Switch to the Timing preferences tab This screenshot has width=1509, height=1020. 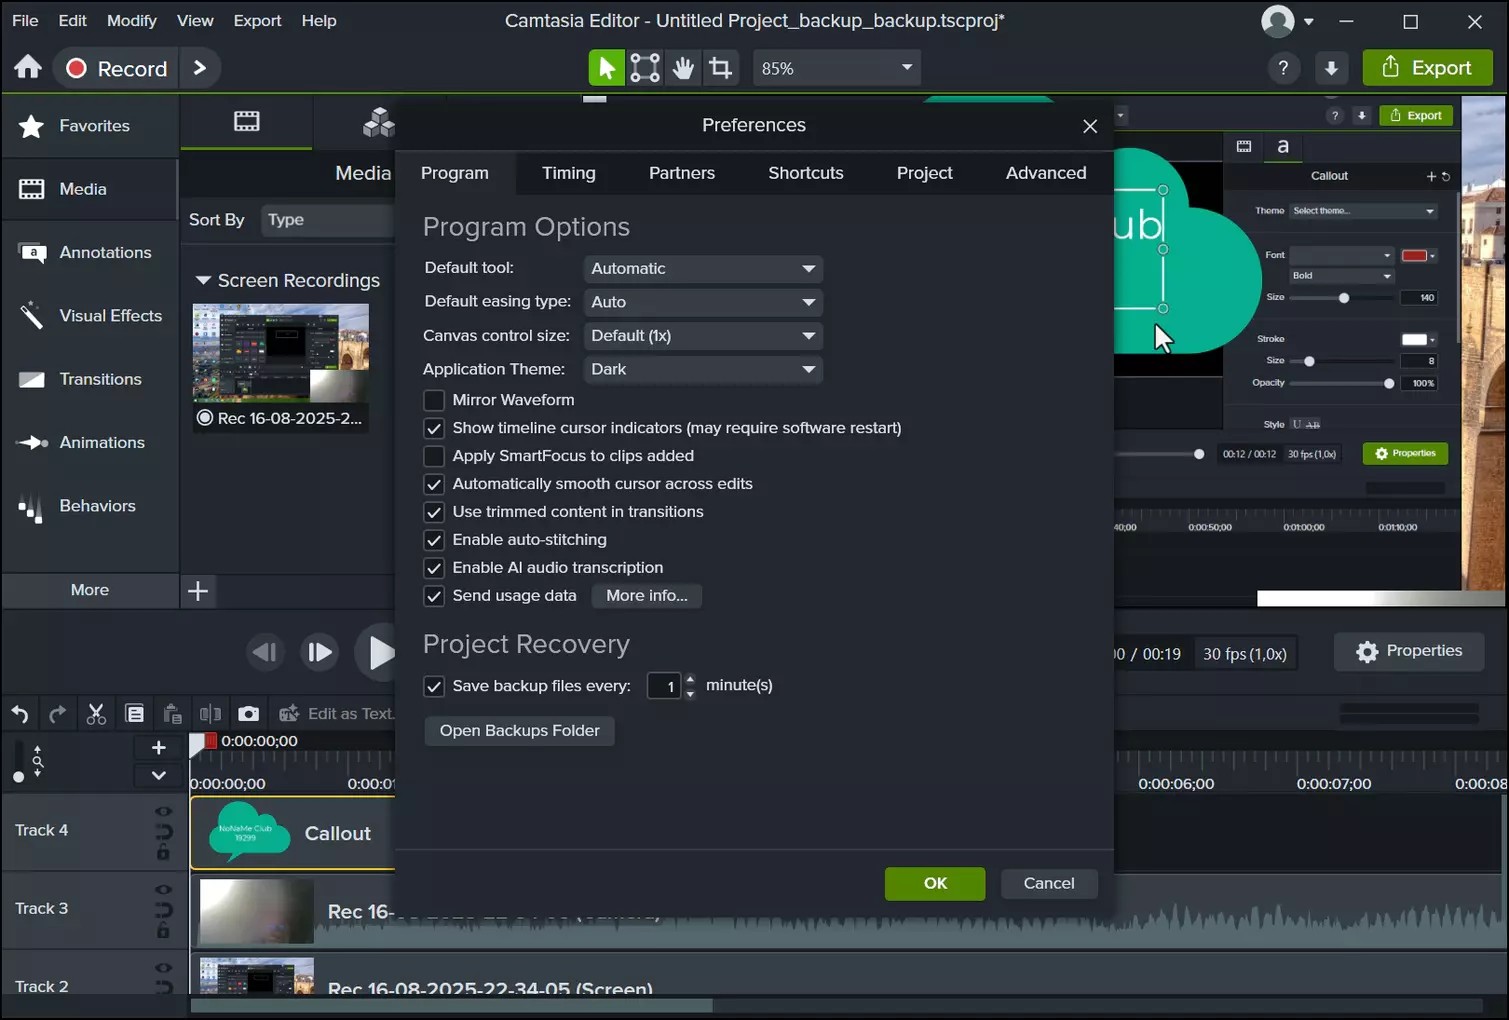point(569,173)
